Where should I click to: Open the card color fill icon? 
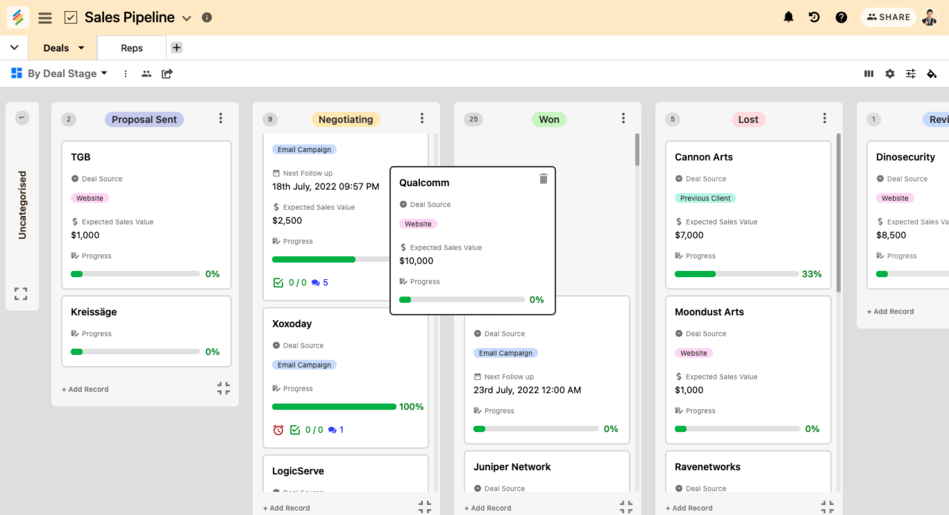[x=931, y=74]
